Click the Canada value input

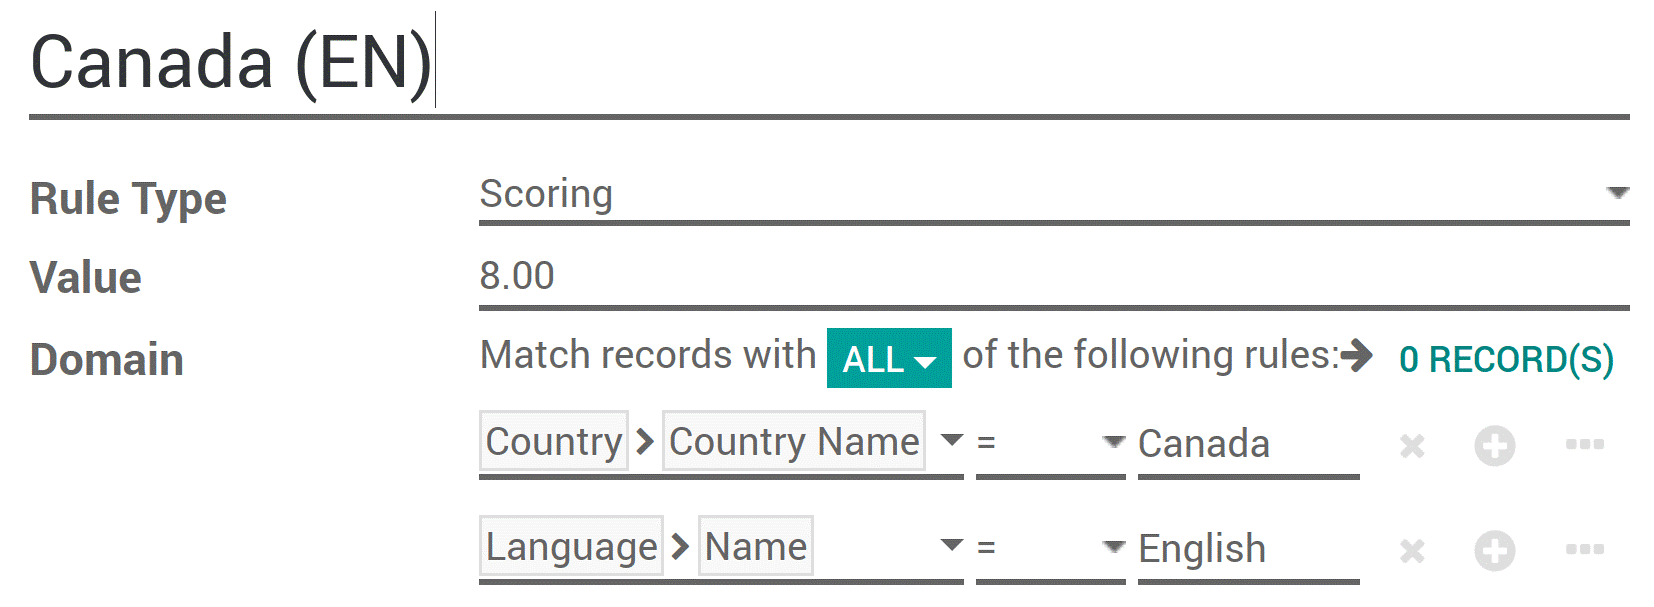pyautogui.click(x=1247, y=444)
